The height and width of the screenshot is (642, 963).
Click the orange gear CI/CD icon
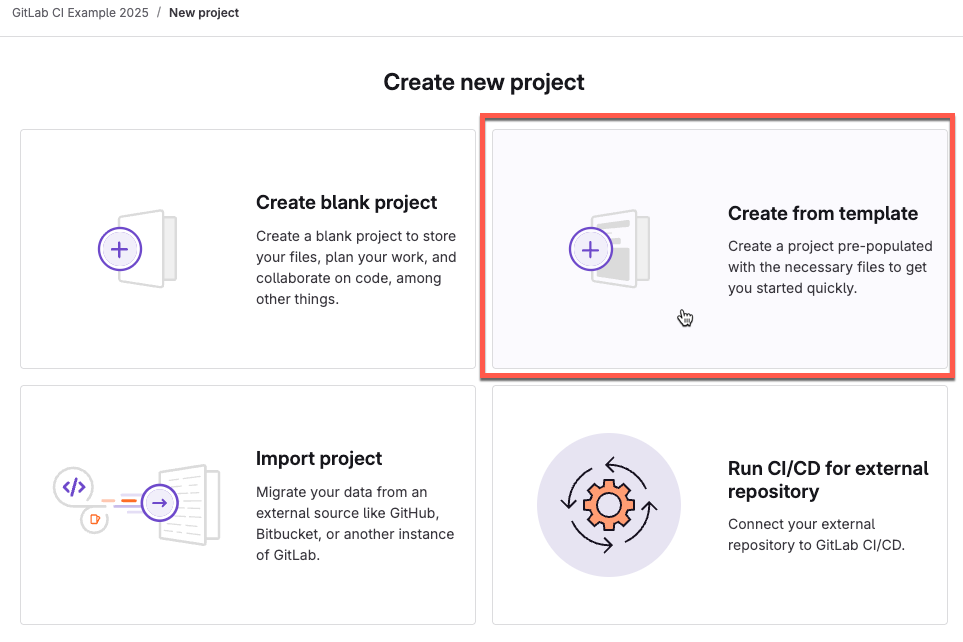[x=609, y=504]
